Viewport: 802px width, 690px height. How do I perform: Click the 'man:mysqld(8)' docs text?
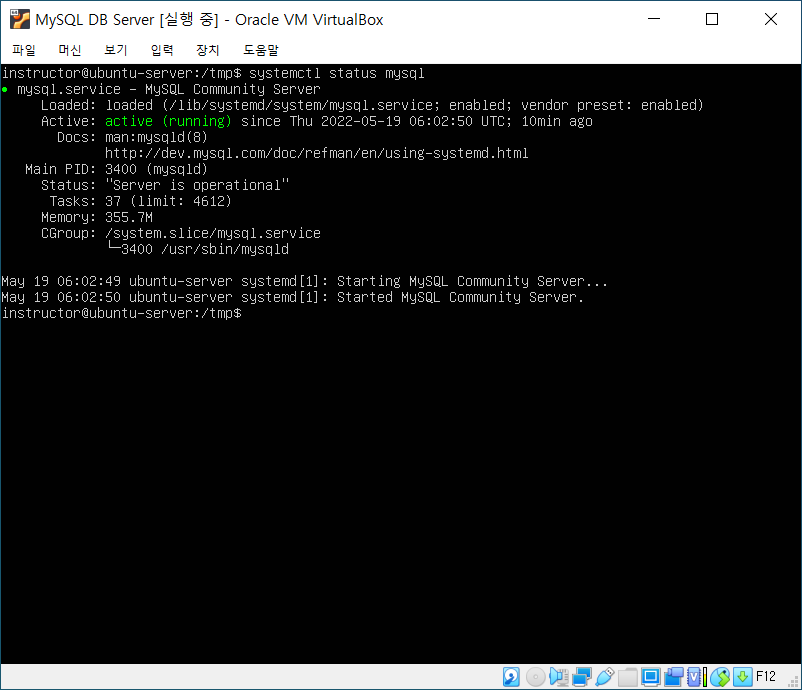tap(156, 137)
